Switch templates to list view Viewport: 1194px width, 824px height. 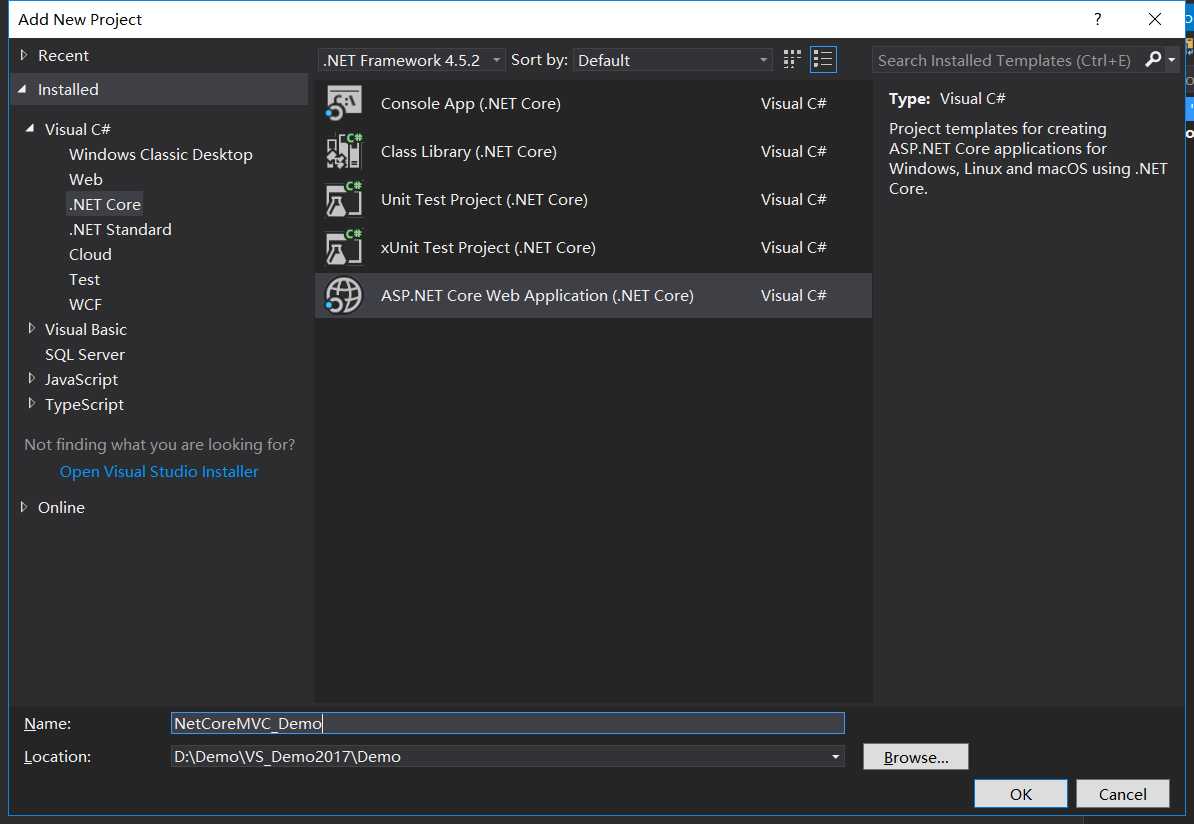coord(823,59)
